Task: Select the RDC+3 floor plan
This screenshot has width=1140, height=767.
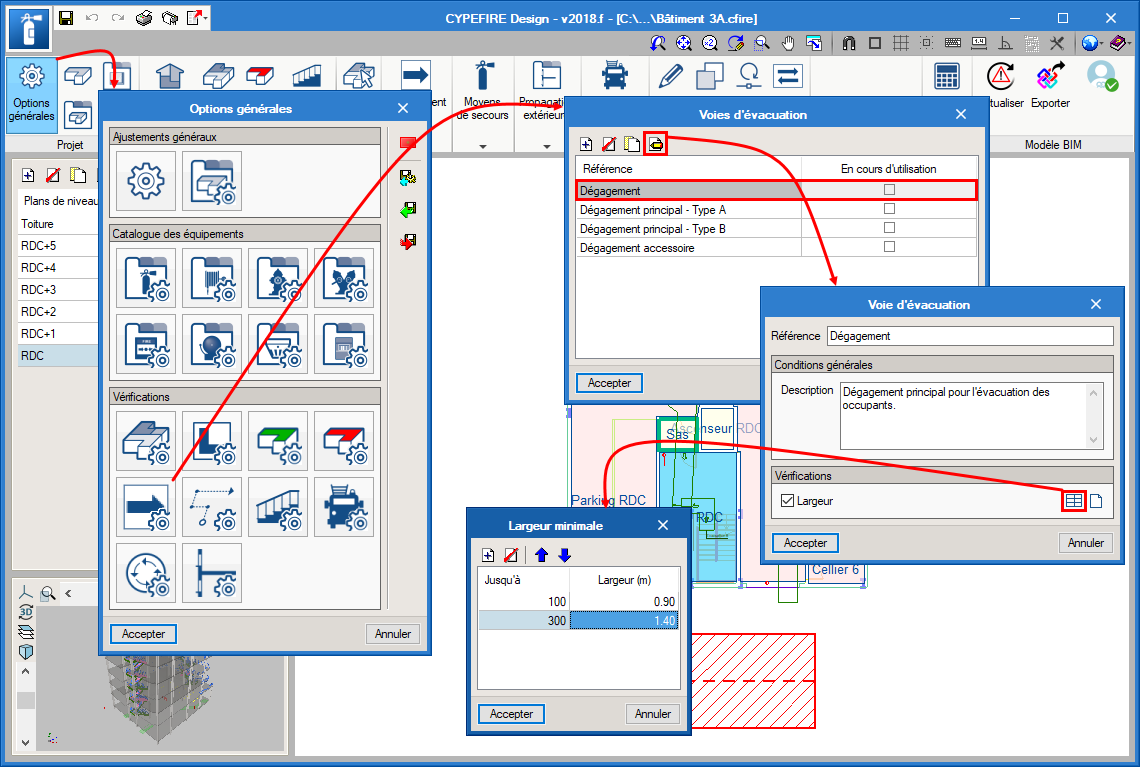Action: coord(58,289)
